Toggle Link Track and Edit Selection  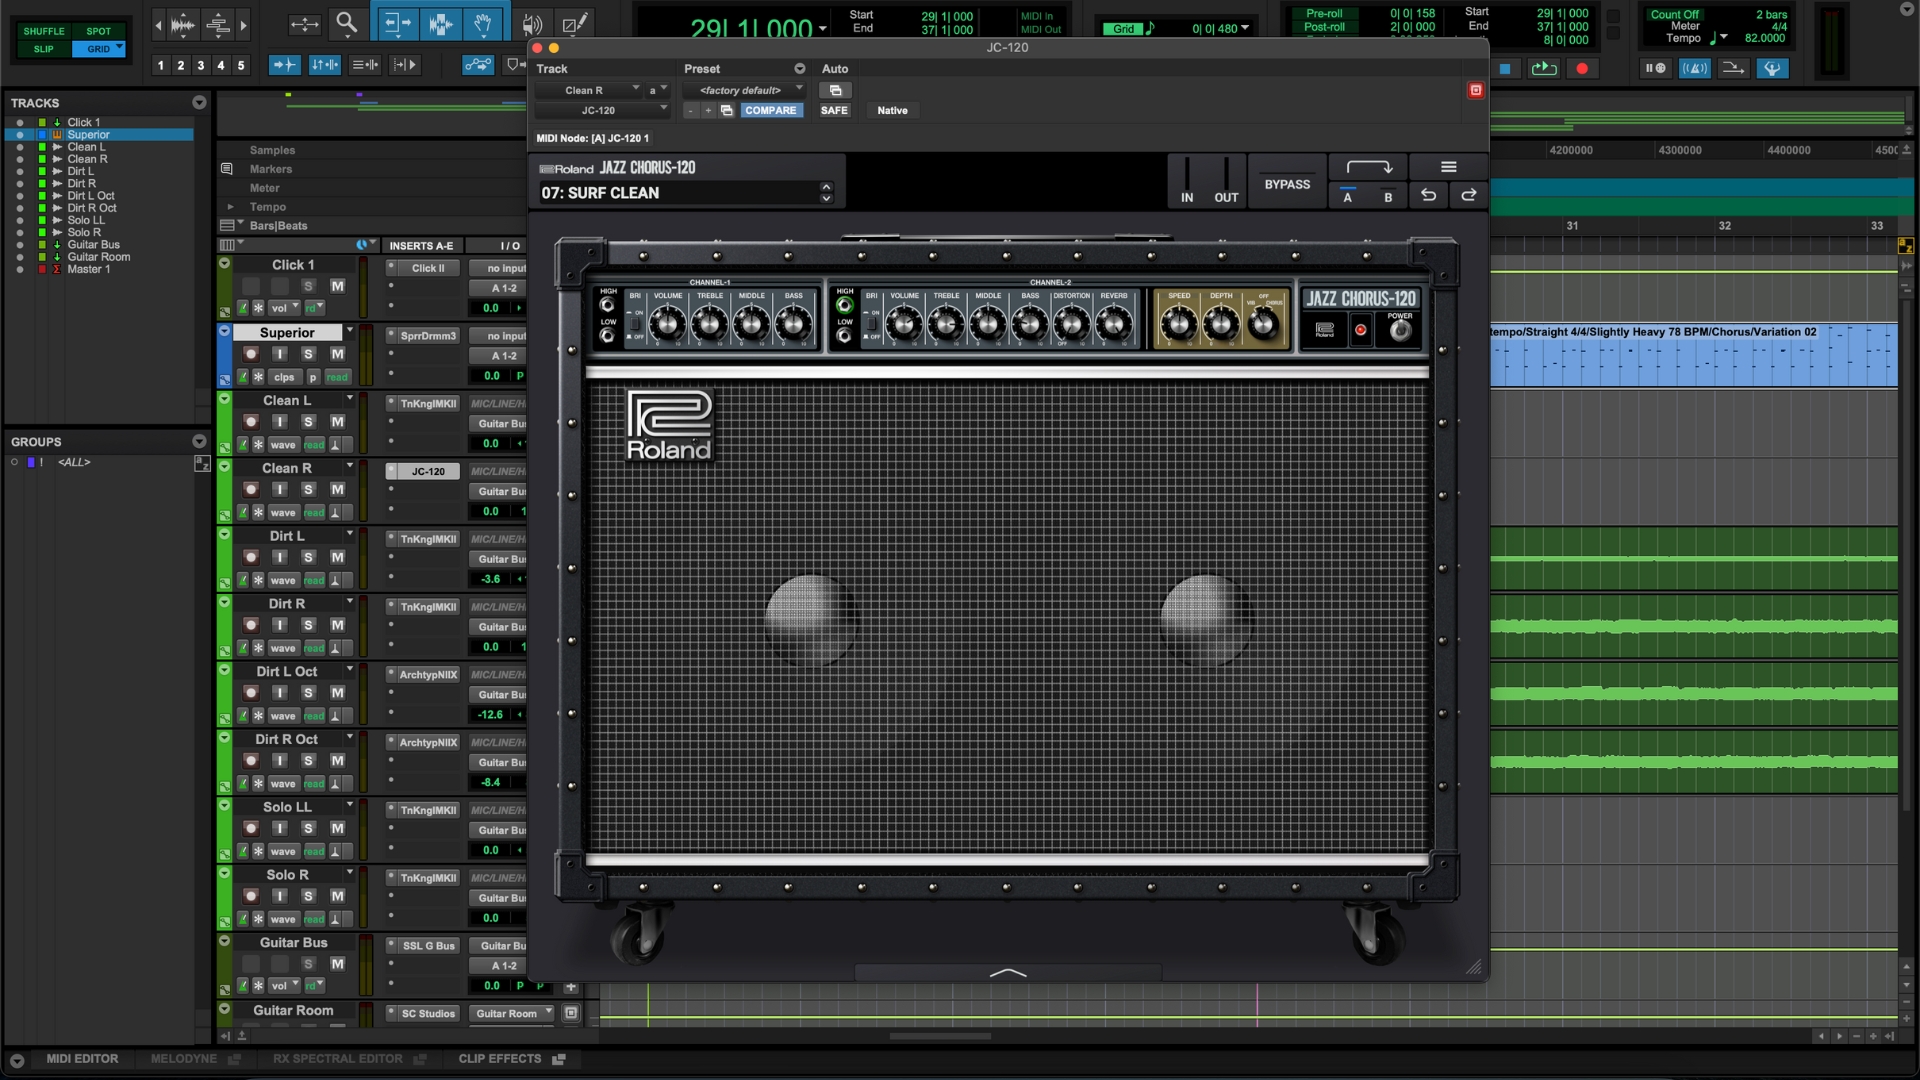point(364,65)
